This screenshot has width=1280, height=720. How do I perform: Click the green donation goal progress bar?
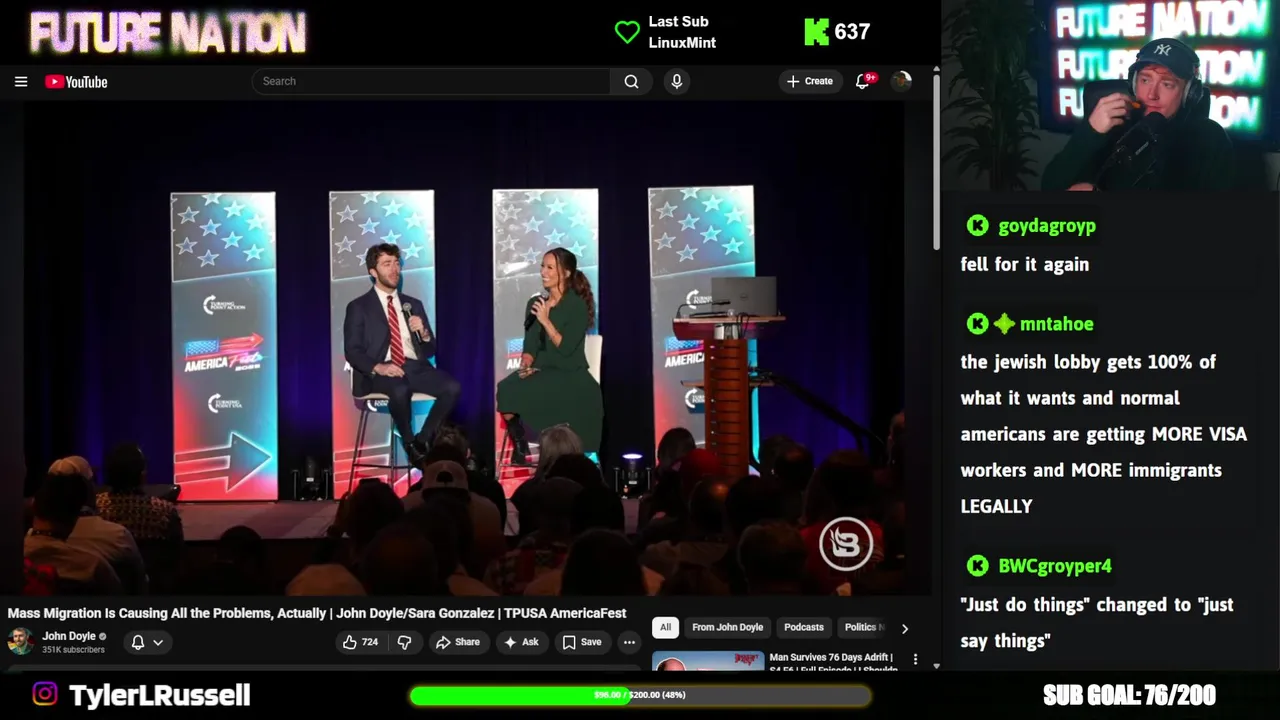click(x=640, y=695)
